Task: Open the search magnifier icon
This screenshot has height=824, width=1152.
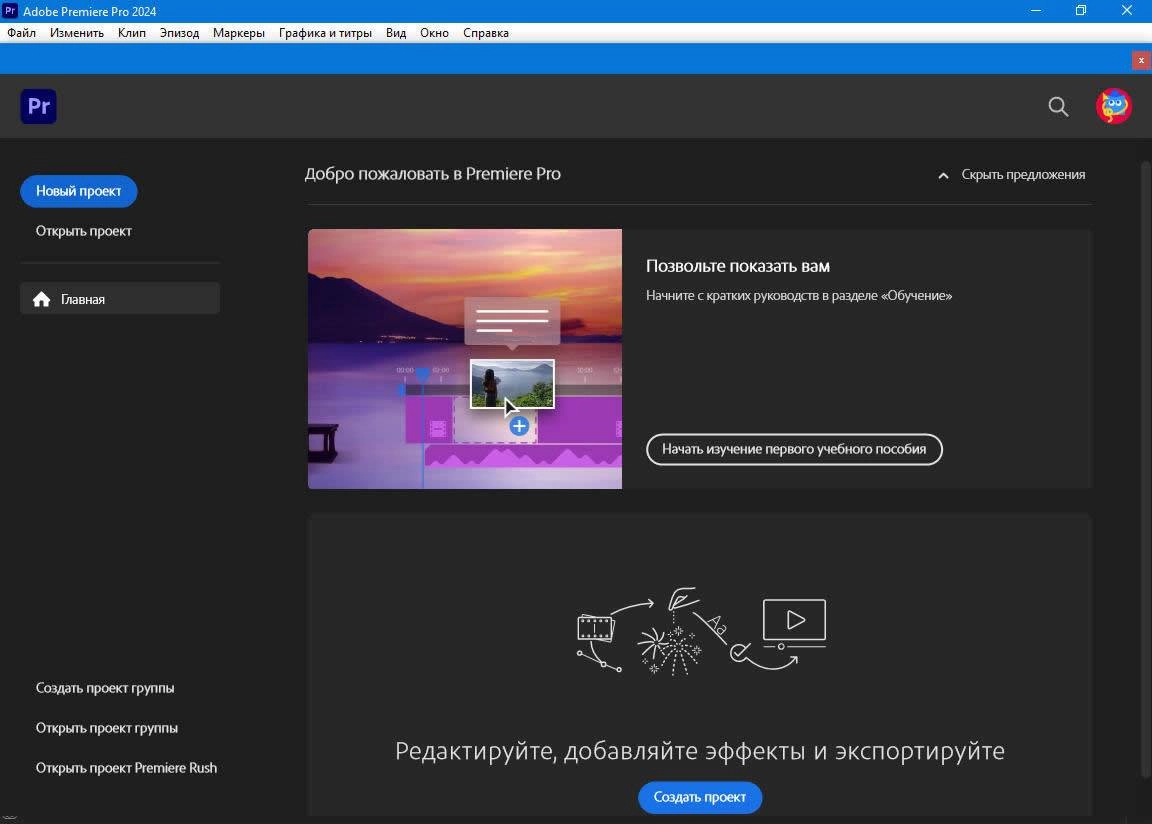Action: tap(1058, 106)
